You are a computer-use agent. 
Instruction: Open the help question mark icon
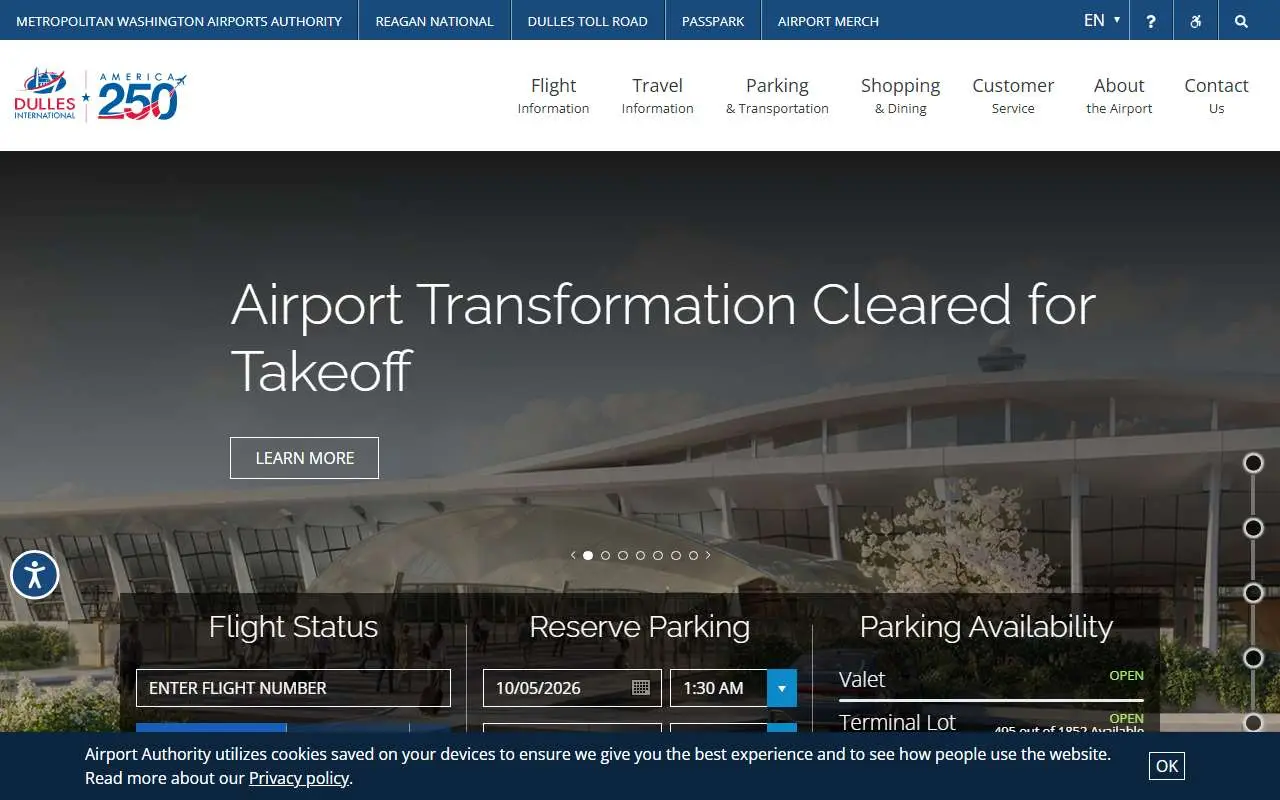click(1151, 21)
